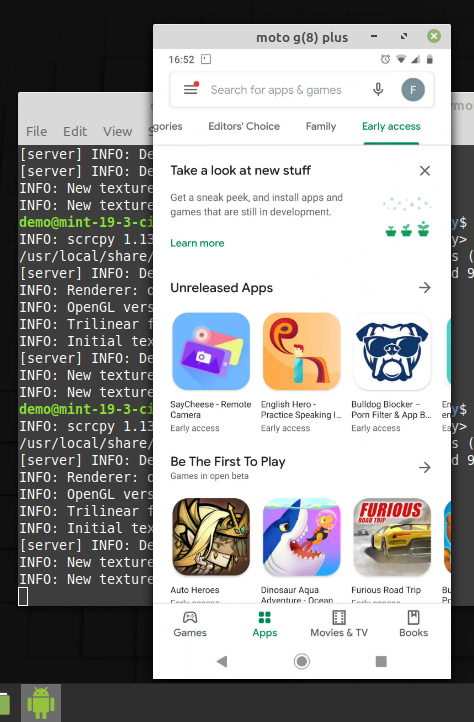Viewport: 474px width, 722px height.
Task: Follow the Learn more link
Action: click(197, 243)
